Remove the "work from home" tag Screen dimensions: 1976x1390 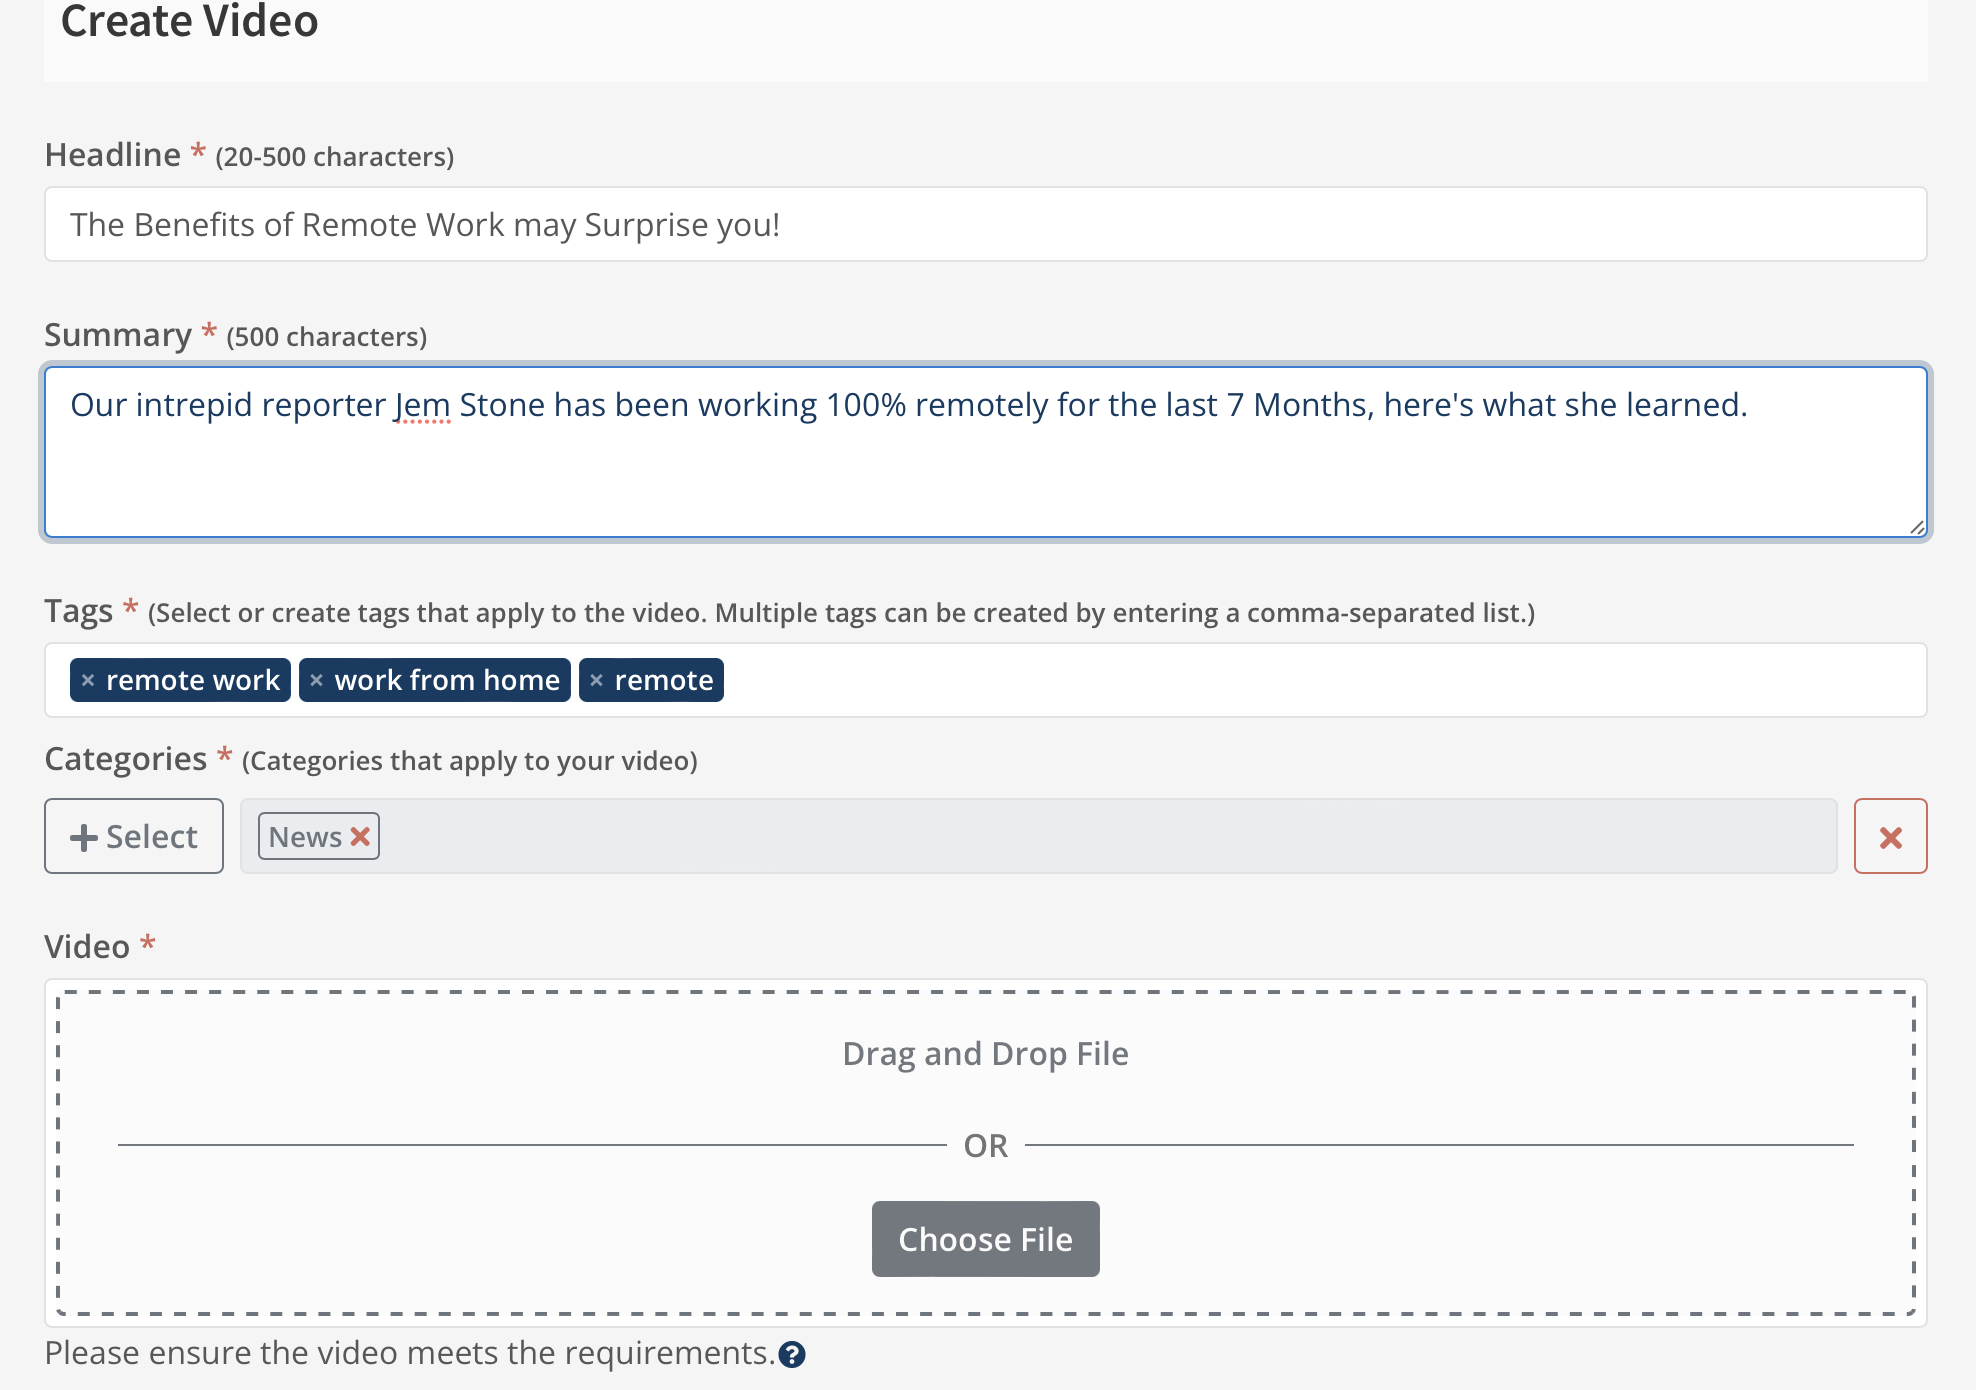(317, 680)
